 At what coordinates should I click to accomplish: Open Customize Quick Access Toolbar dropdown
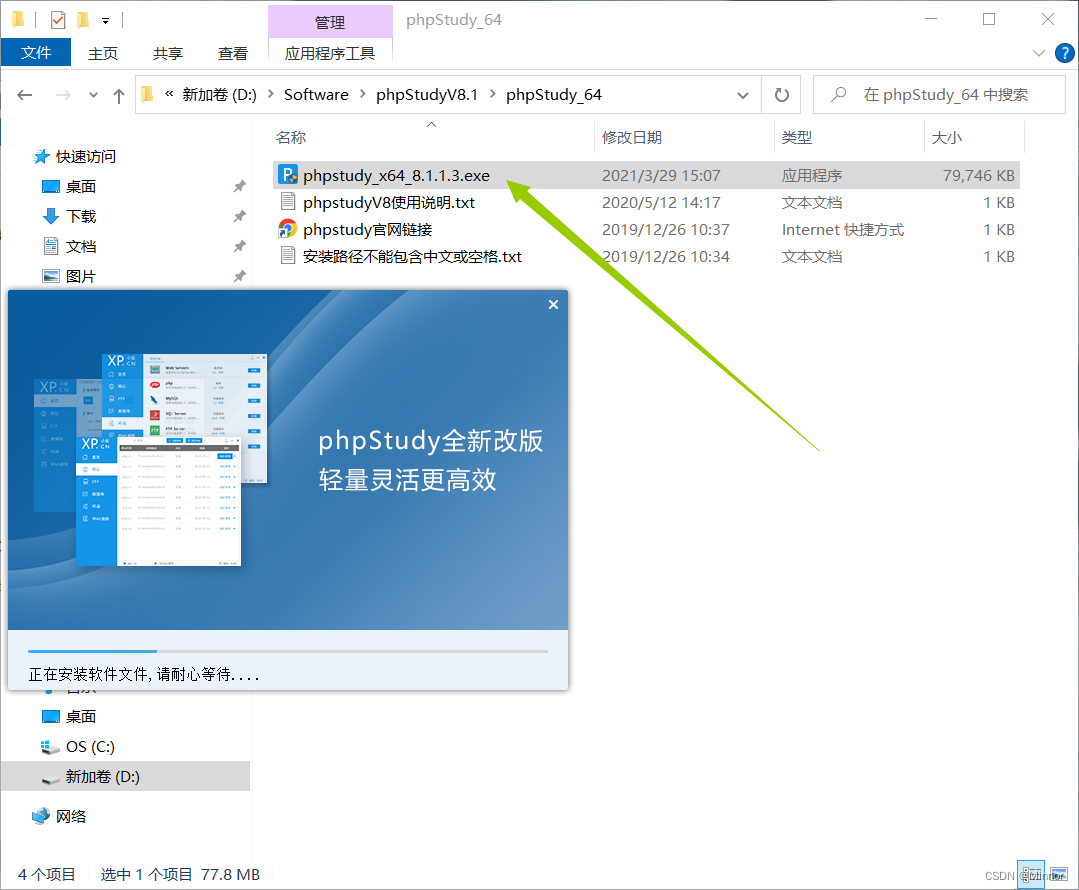(105, 21)
